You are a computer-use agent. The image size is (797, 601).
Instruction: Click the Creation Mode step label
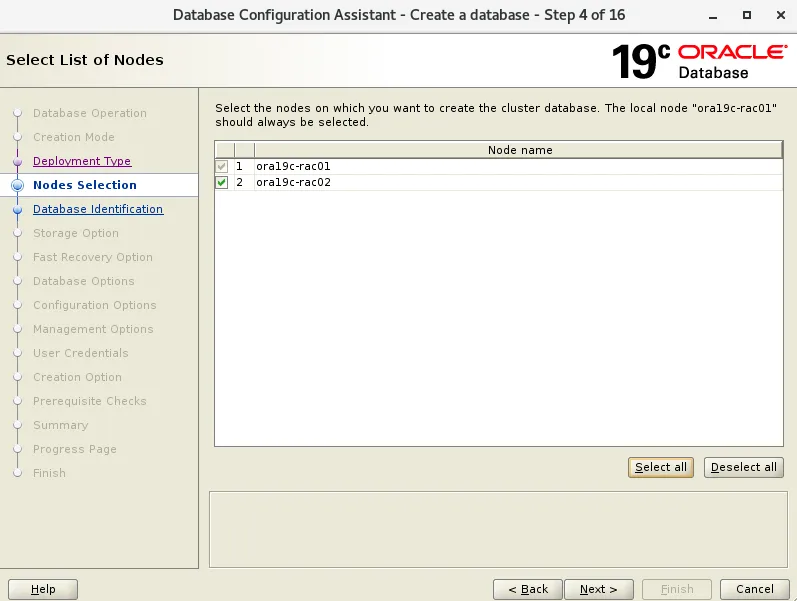(74, 137)
